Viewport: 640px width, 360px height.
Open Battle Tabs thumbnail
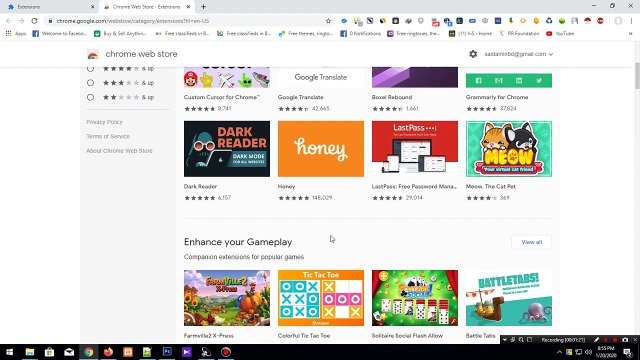509,298
